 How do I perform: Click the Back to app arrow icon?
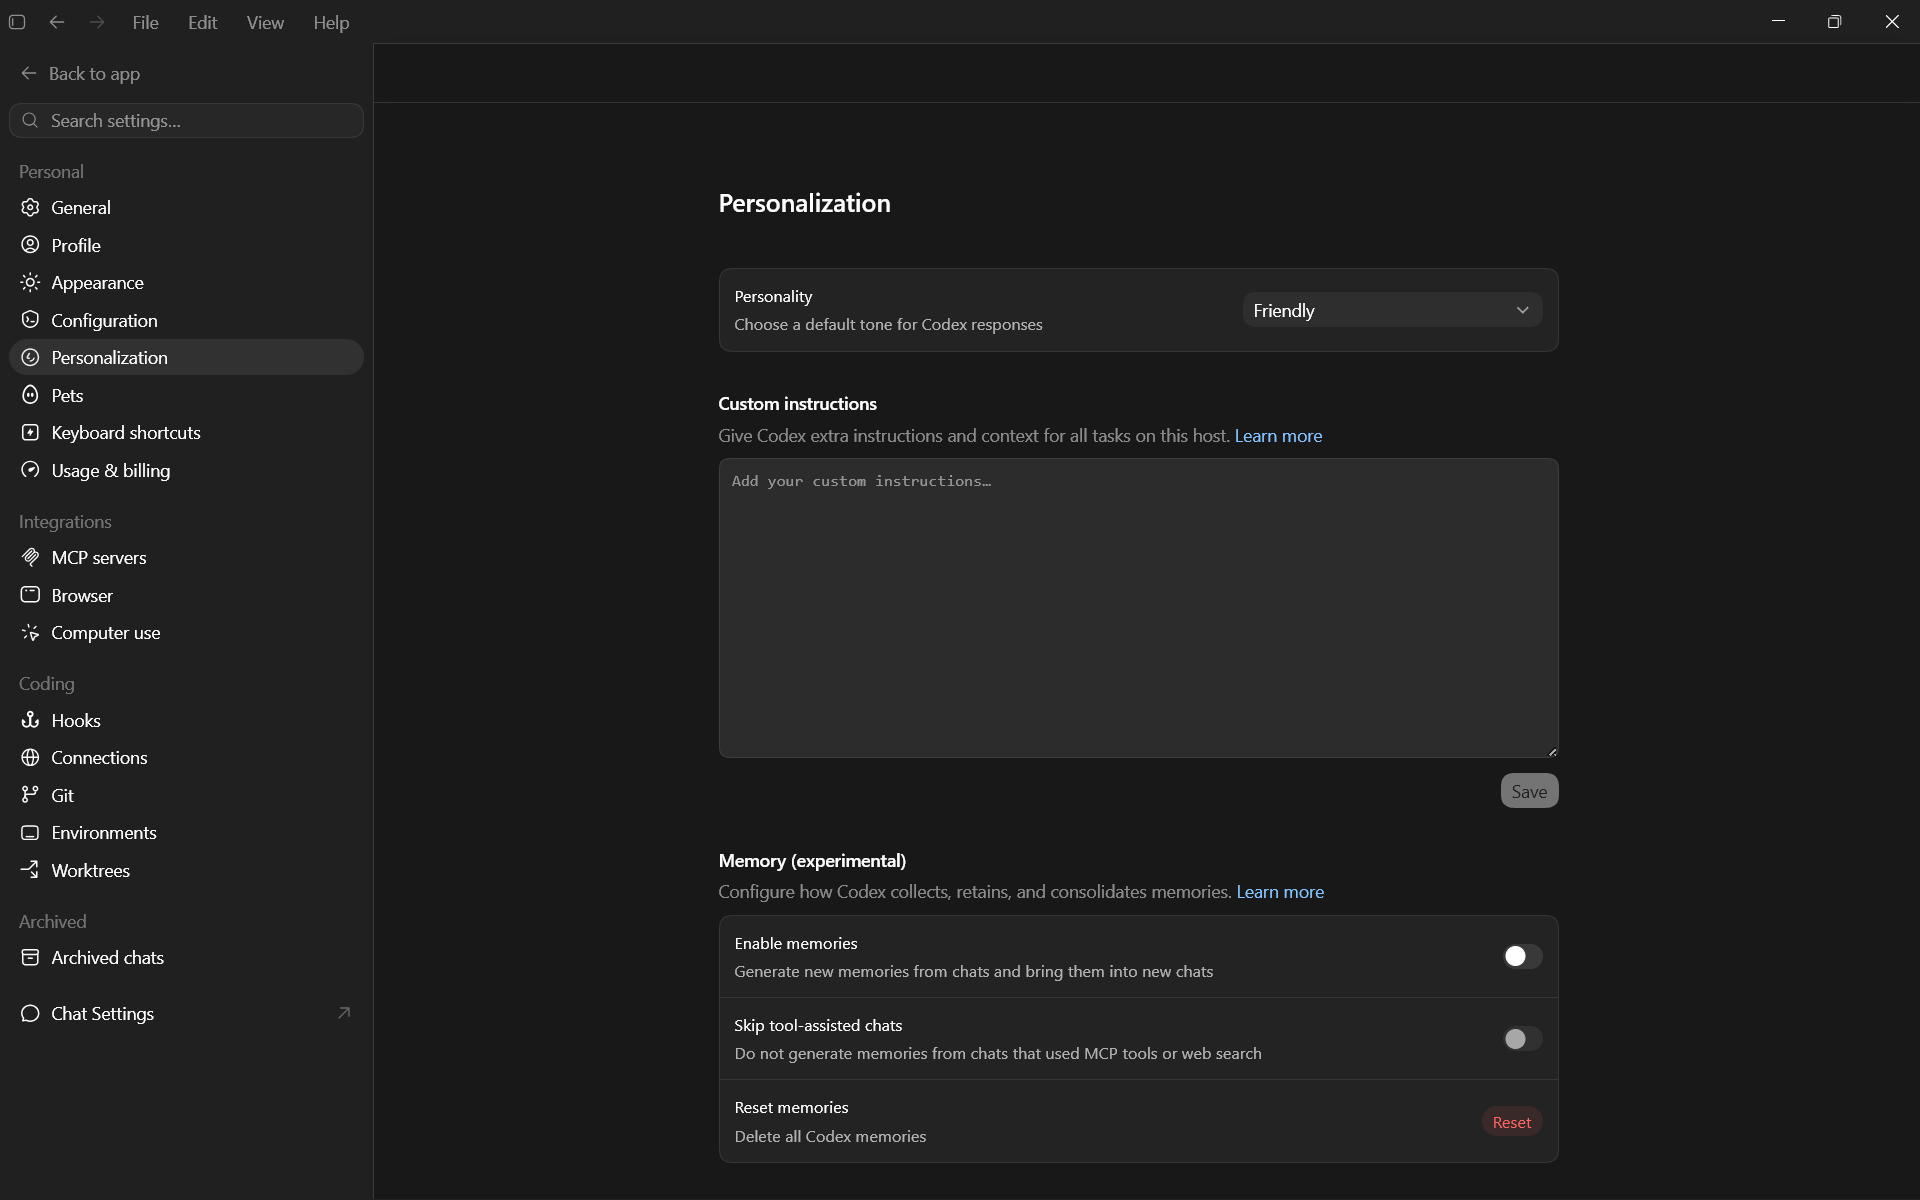[x=29, y=73]
